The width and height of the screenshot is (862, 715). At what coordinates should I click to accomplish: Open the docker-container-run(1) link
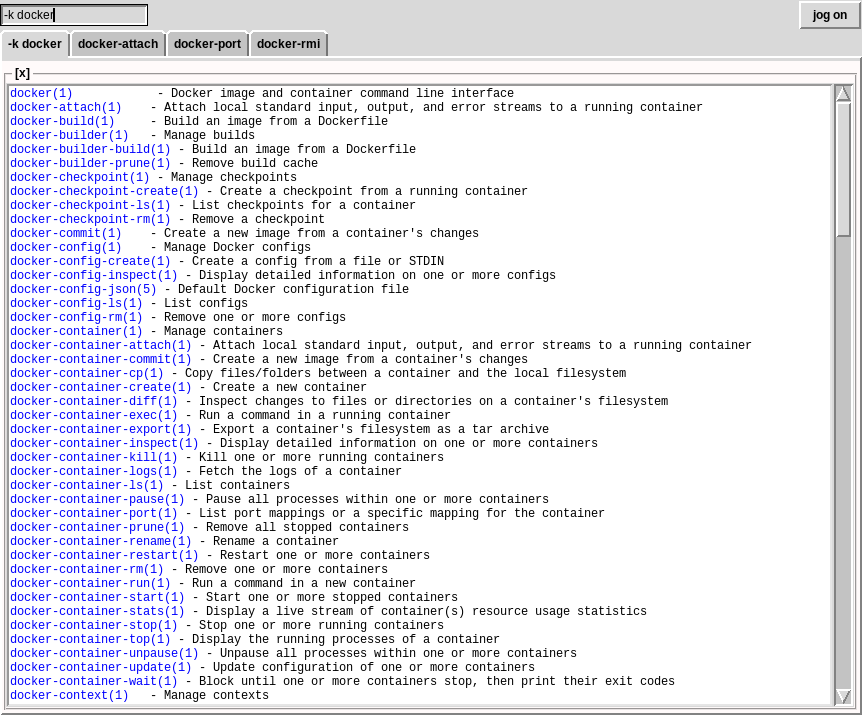click(90, 584)
